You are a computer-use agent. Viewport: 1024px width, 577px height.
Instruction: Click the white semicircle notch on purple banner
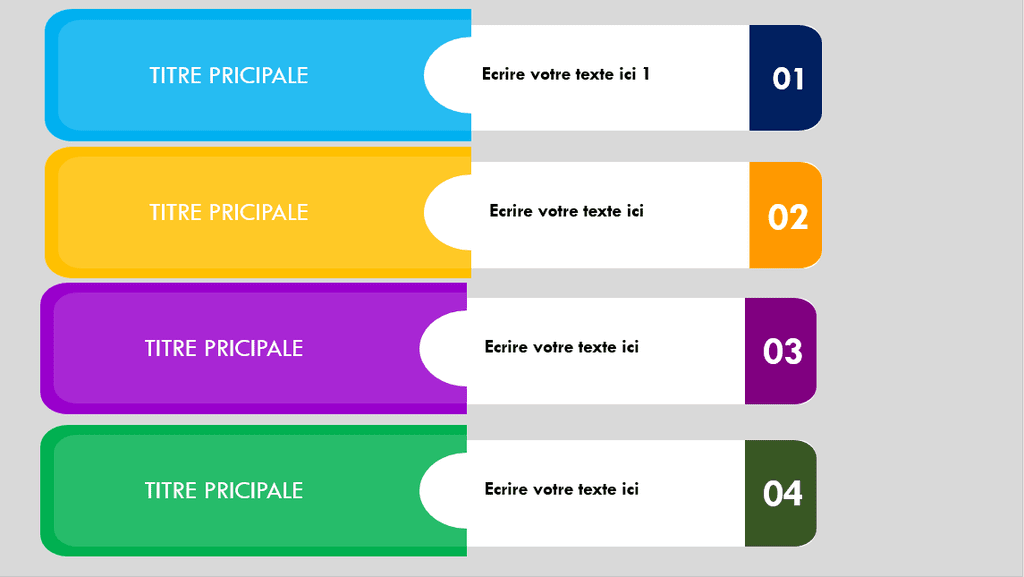pos(443,348)
